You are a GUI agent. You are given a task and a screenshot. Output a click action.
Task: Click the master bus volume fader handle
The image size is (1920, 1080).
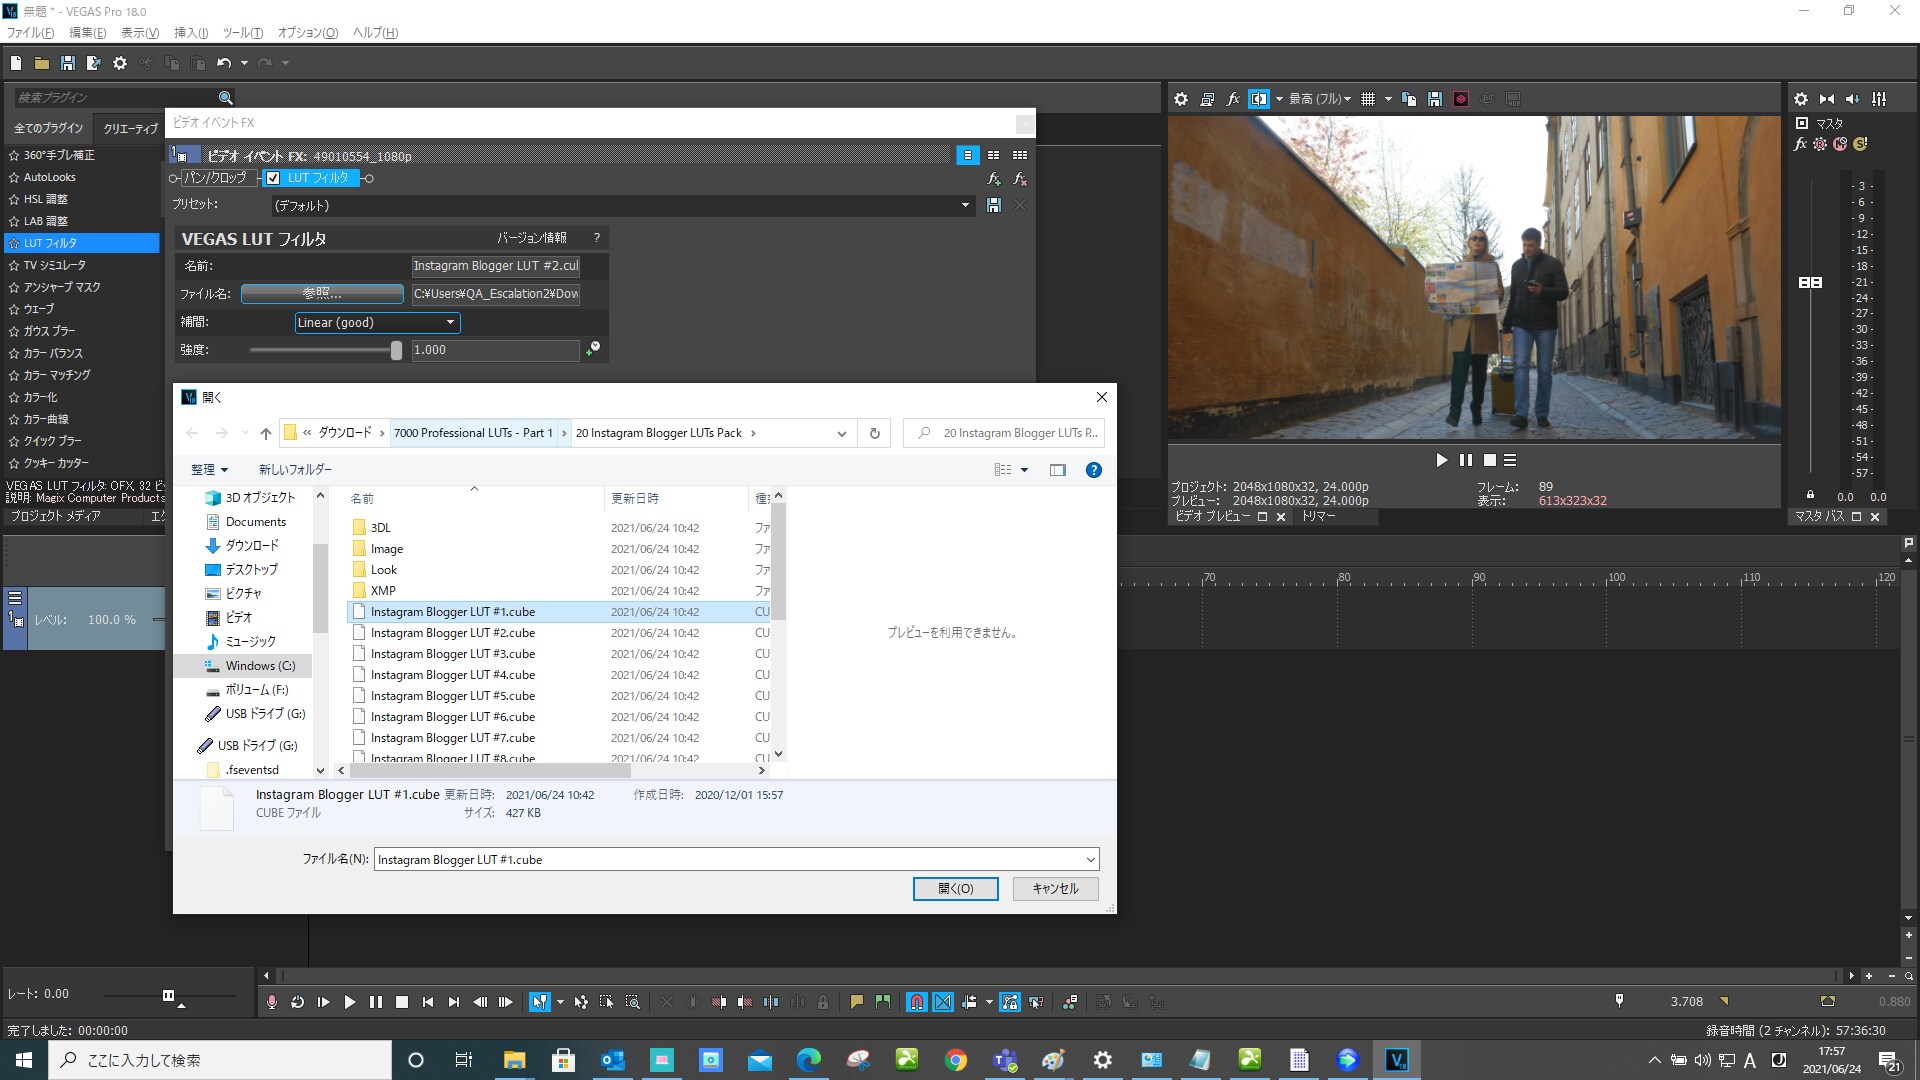(x=1810, y=283)
